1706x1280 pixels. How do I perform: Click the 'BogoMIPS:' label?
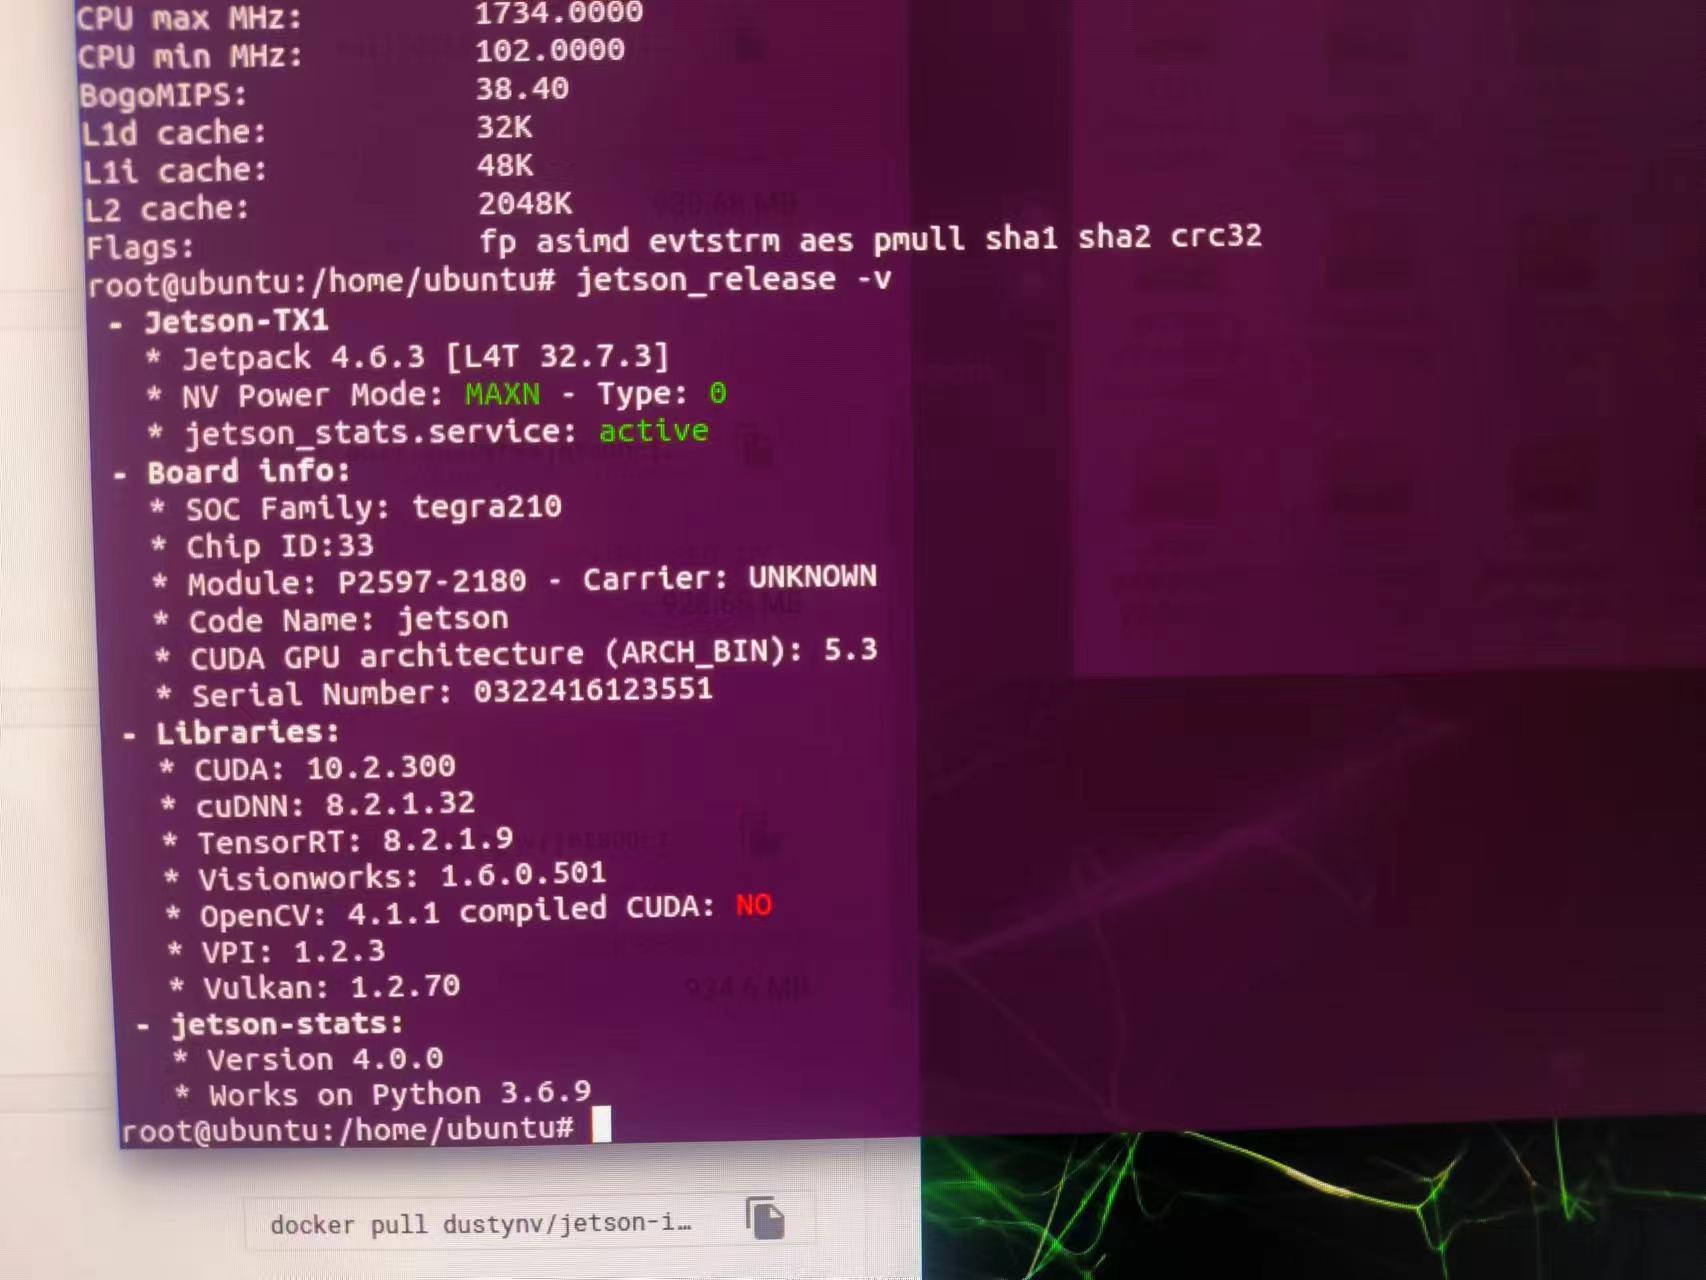(x=163, y=95)
